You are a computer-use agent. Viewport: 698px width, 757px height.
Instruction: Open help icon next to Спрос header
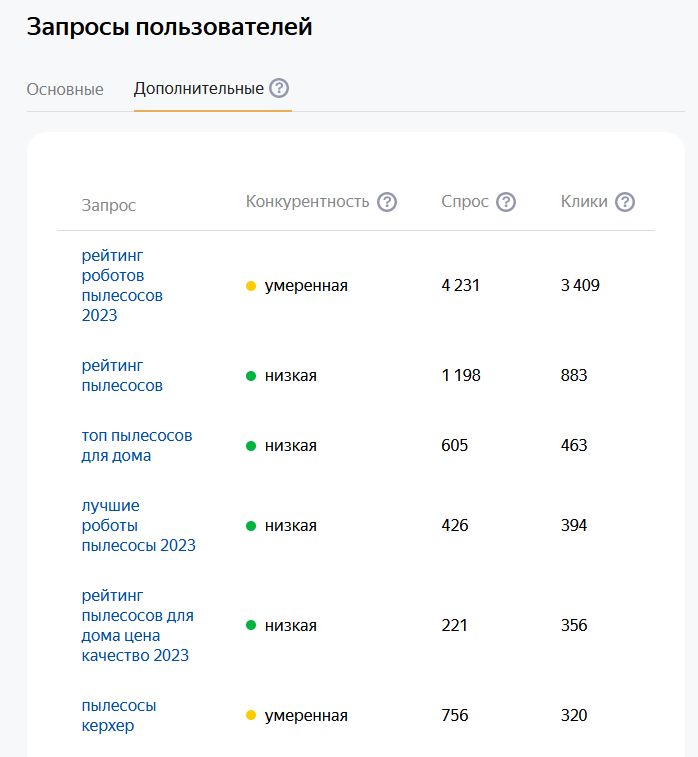[506, 202]
